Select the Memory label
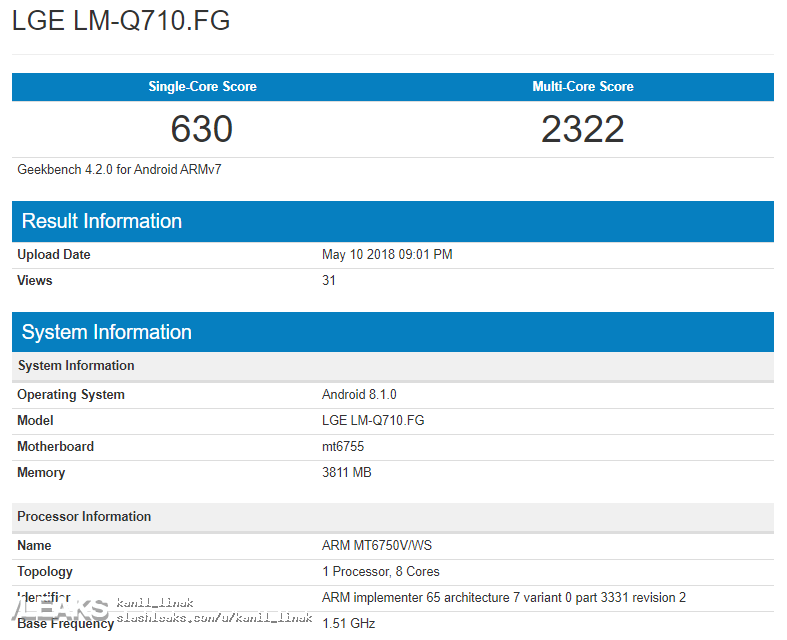The width and height of the screenshot is (787, 640). [41, 473]
